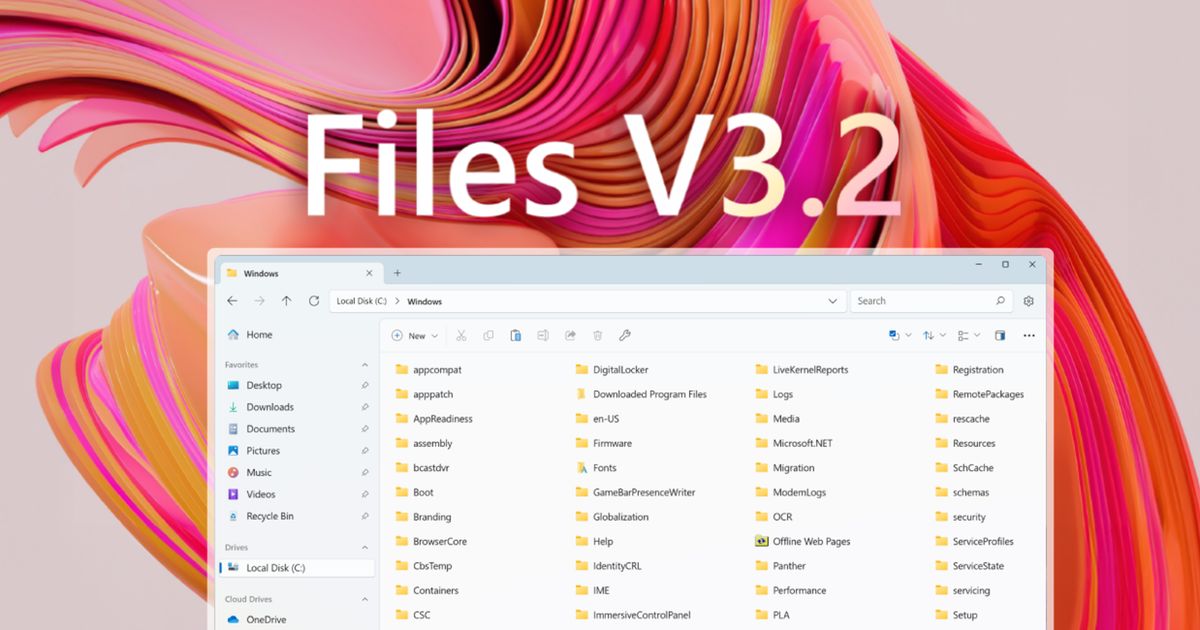This screenshot has height=630, width=1200.
Task: Click the Cut scissors icon
Action: coord(461,336)
